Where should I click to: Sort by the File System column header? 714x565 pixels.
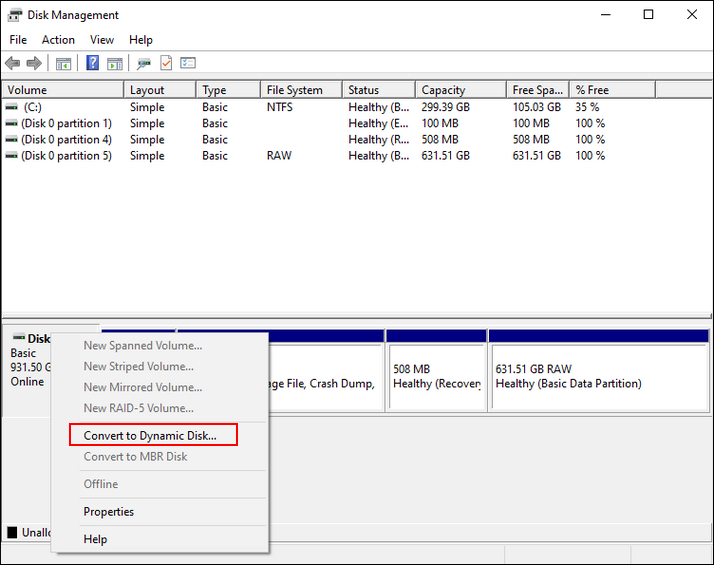coord(301,90)
